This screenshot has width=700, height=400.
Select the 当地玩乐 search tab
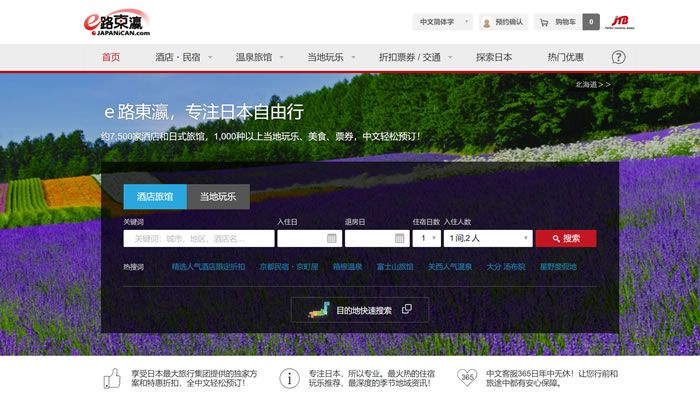coord(218,197)
